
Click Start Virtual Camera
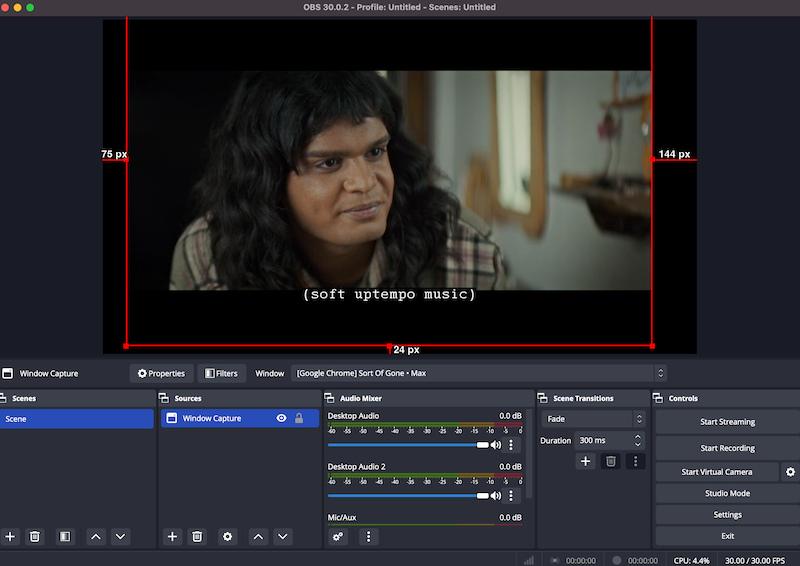pyautogui.click(x=717, y=472)
